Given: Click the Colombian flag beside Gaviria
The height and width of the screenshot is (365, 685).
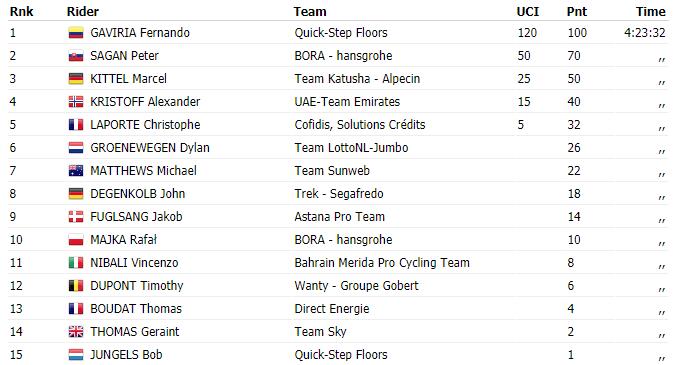Looking at the screenshot, I should point(76,33).
